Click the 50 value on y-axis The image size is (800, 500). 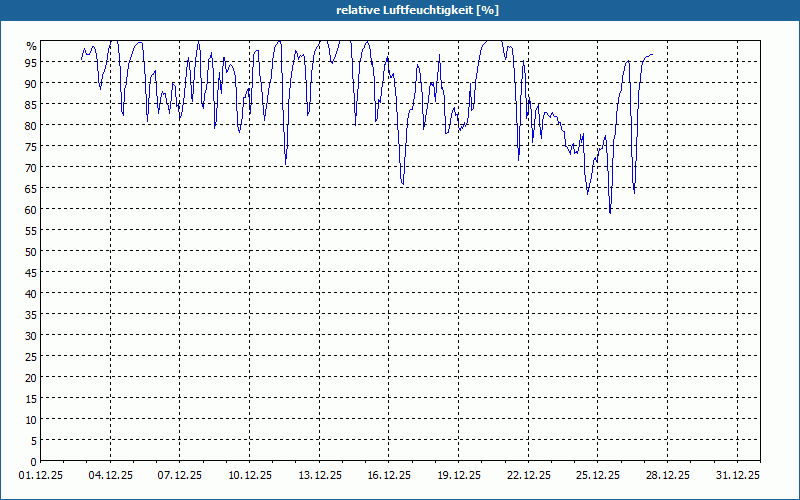(31, 251)
